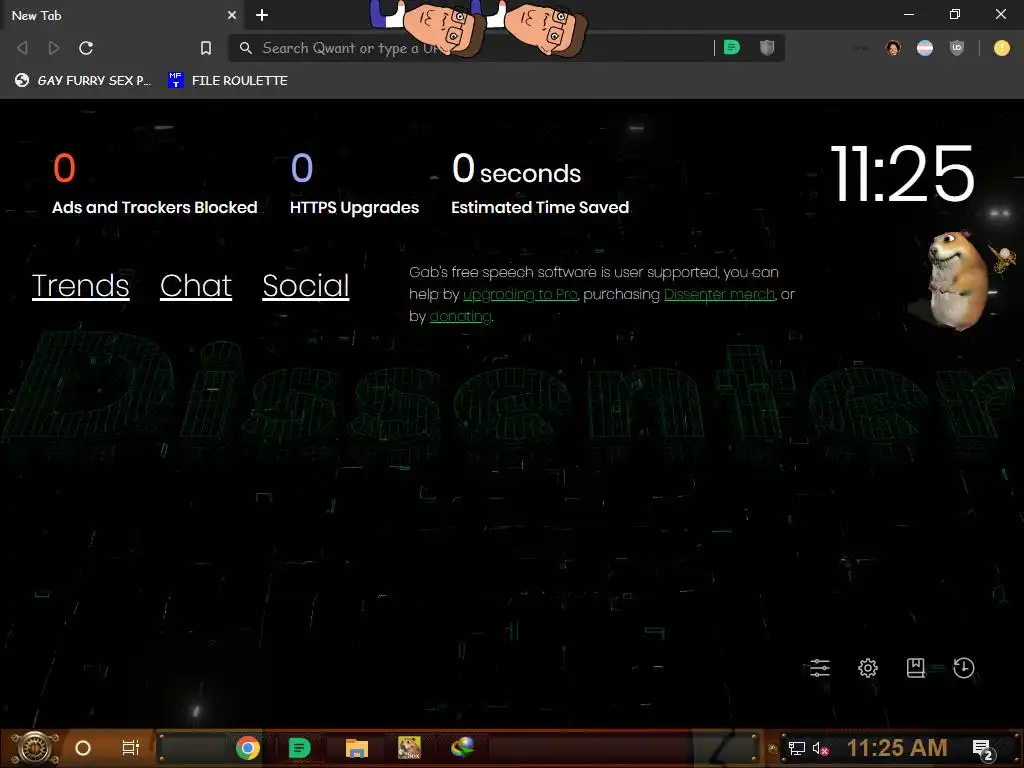Open Task View on taskbar
The image size is (1024, 768).
pyautogui.click(x=131, y=748)
